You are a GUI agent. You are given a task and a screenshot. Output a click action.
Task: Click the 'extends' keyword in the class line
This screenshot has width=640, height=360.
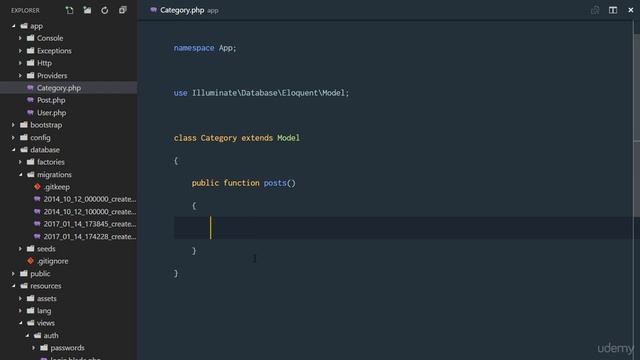click(x=257, y=138)
